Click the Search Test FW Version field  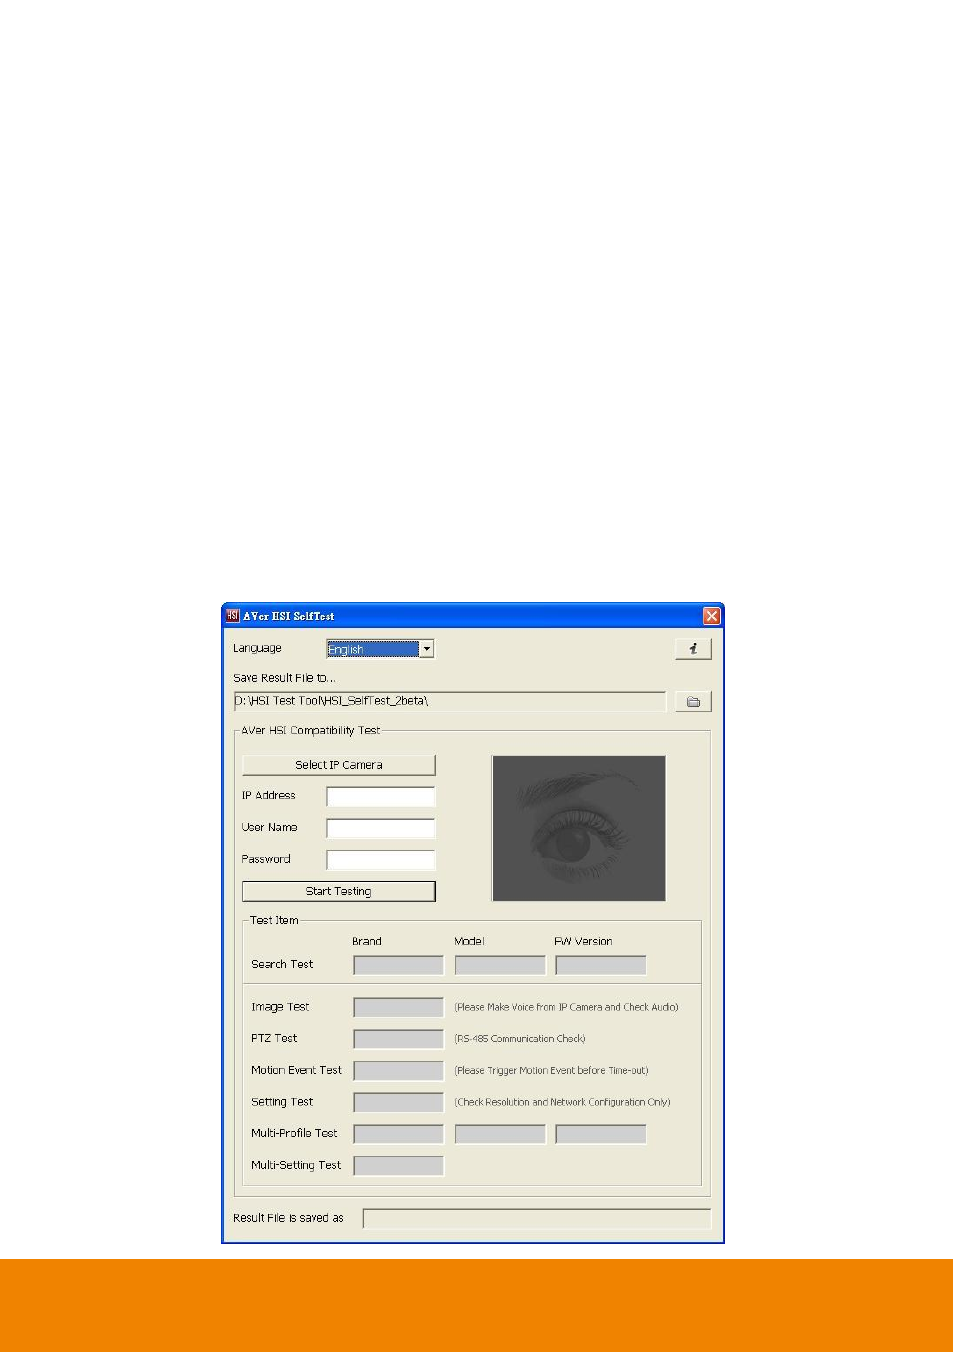coord(601,965)
